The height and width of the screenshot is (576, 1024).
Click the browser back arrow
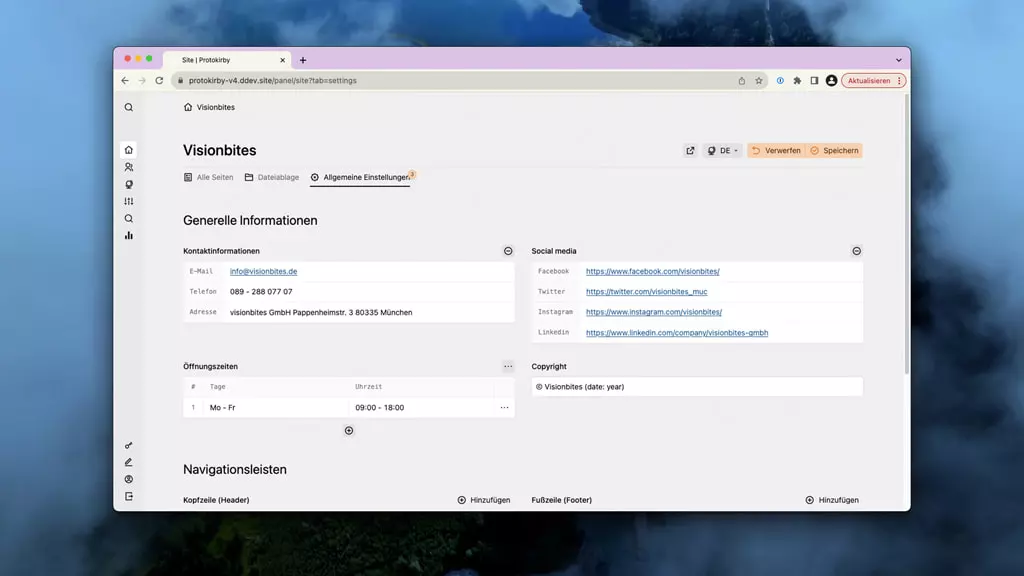point(125,80)
